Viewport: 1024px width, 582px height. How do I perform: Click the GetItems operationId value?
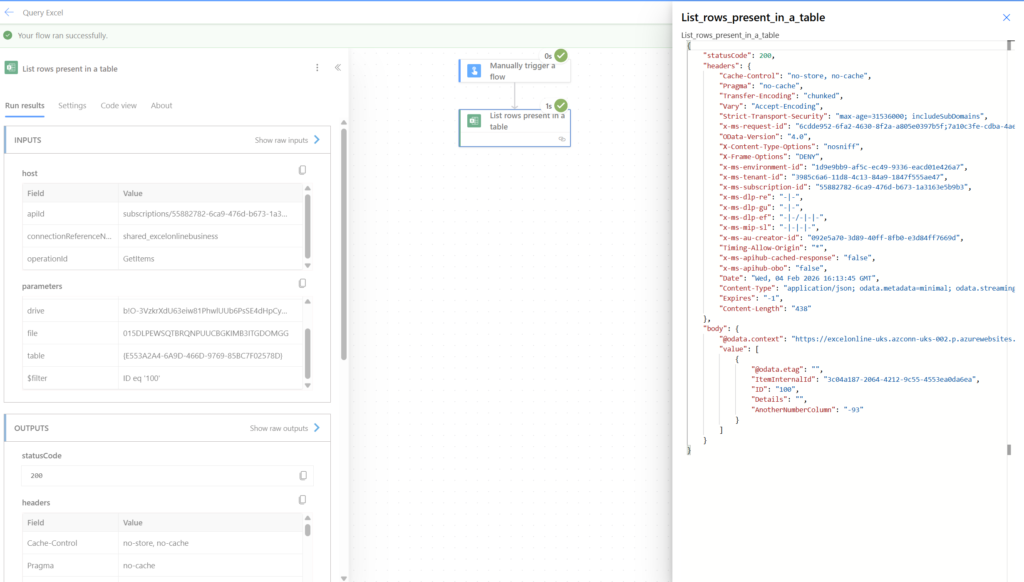(138, 259)
